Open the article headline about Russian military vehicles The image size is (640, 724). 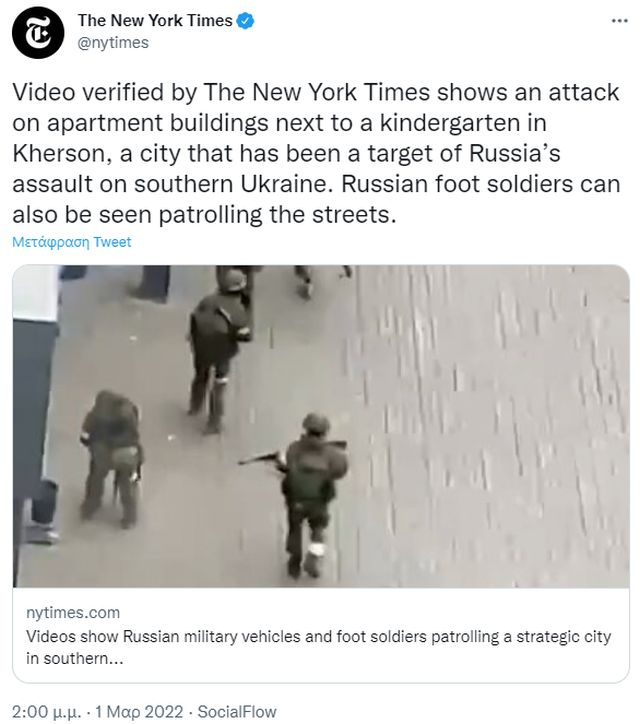click(x=318, y=647)
